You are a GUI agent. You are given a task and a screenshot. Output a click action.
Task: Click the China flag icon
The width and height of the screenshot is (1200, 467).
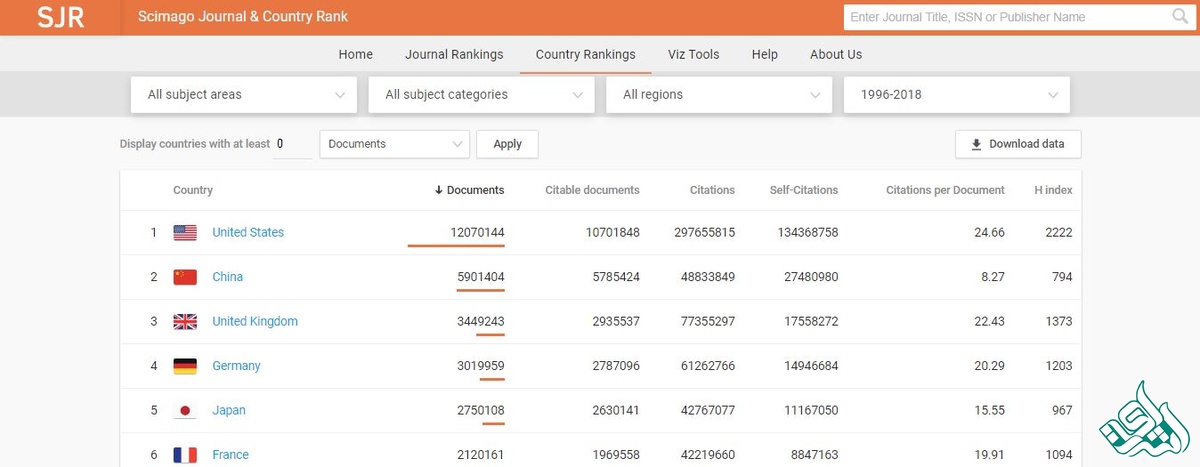click(x=185, y=277)
